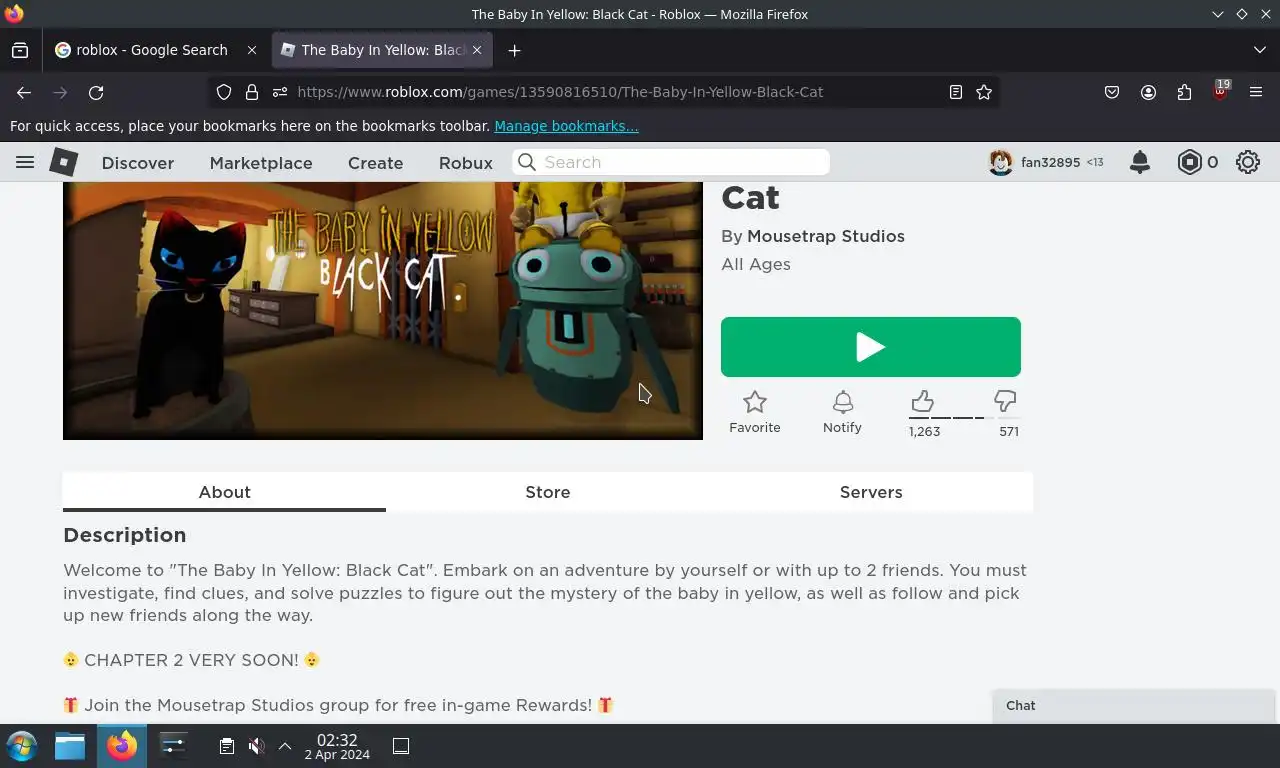Like the game with thumbs up

click(x=922, y=402)
